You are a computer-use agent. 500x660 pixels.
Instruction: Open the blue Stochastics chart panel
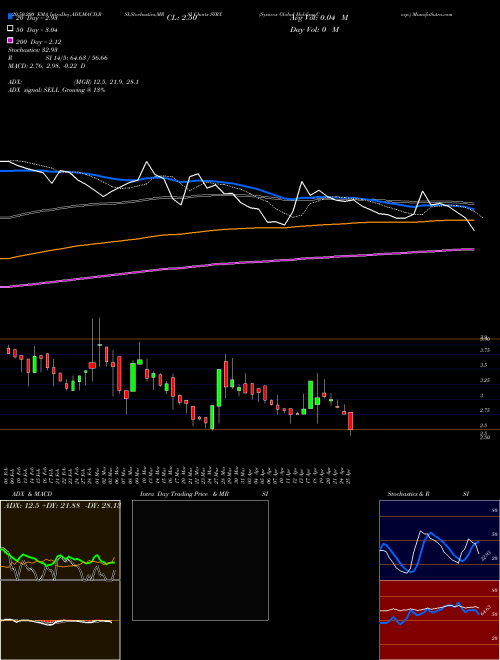[439, 540]
